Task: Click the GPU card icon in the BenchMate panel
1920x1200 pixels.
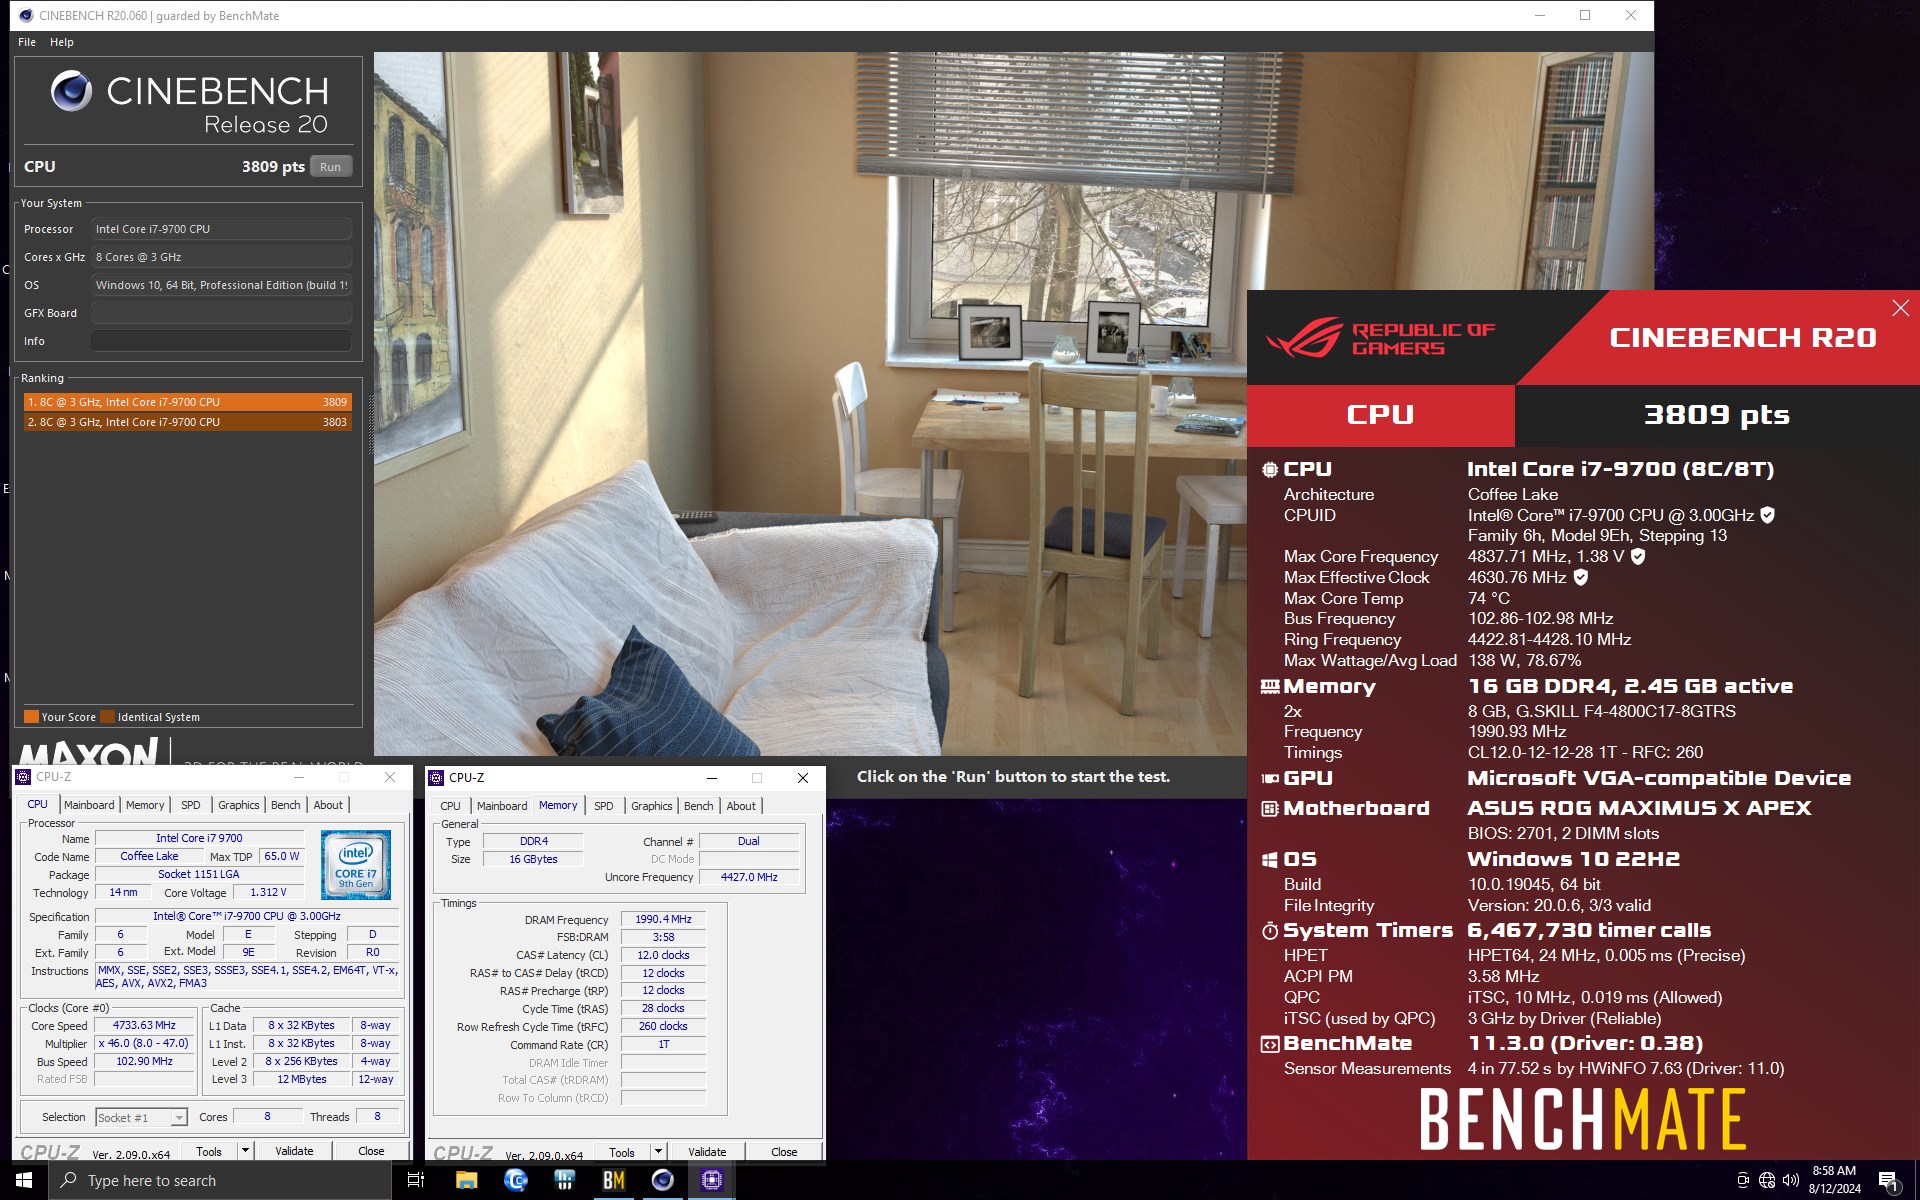Action: (1270, 778)
